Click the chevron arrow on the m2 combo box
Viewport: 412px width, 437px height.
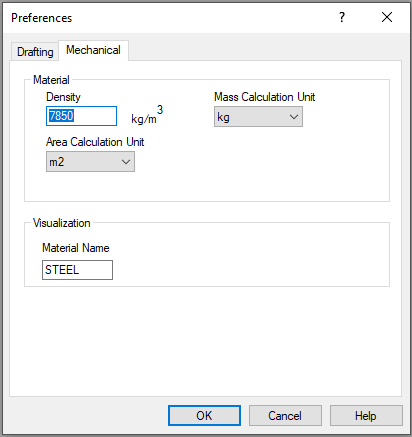pyautogui.click(x=126, y=162)
